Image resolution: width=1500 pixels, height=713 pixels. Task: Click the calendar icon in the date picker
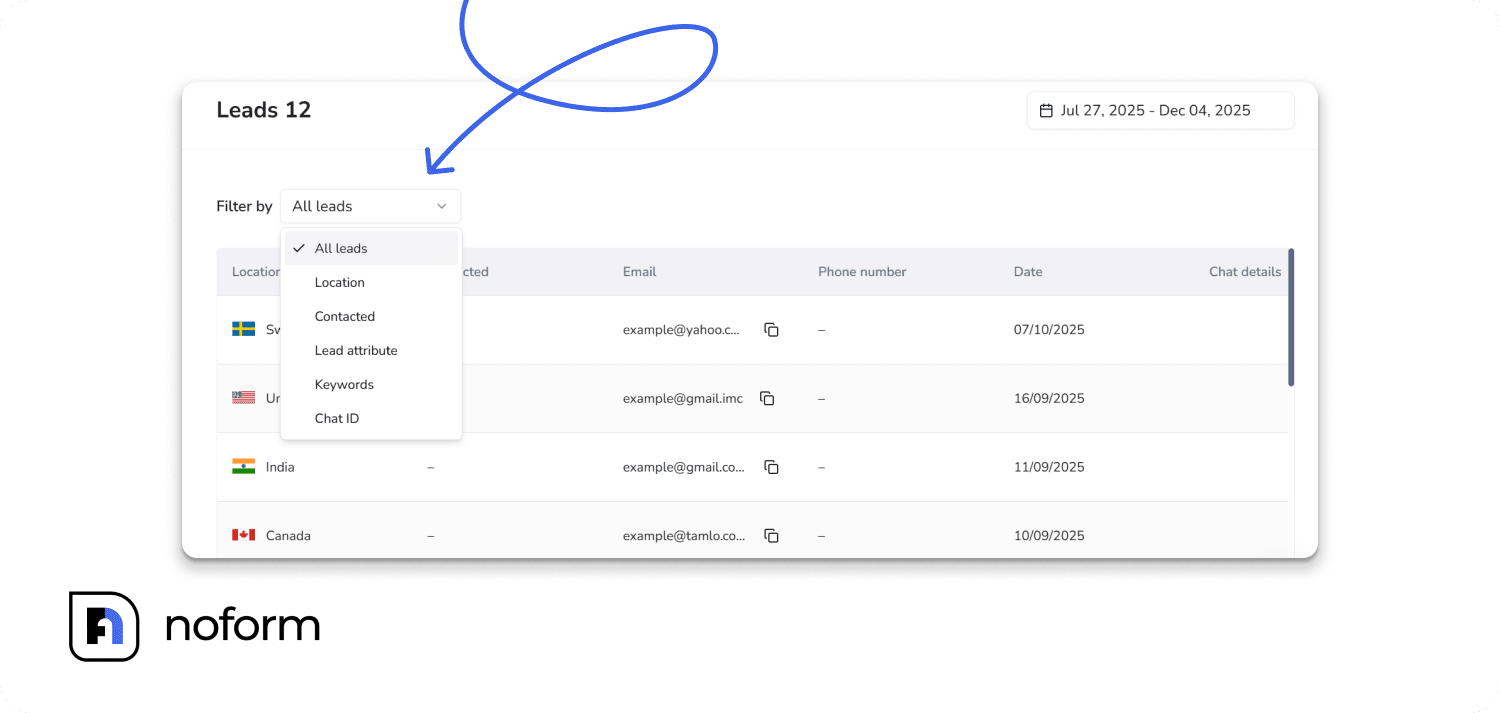coord(1046,109)
